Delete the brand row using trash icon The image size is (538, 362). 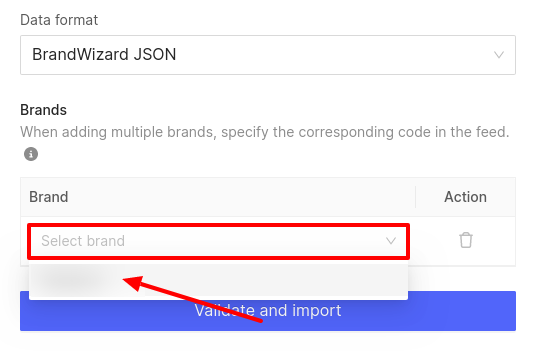point(466,240)
